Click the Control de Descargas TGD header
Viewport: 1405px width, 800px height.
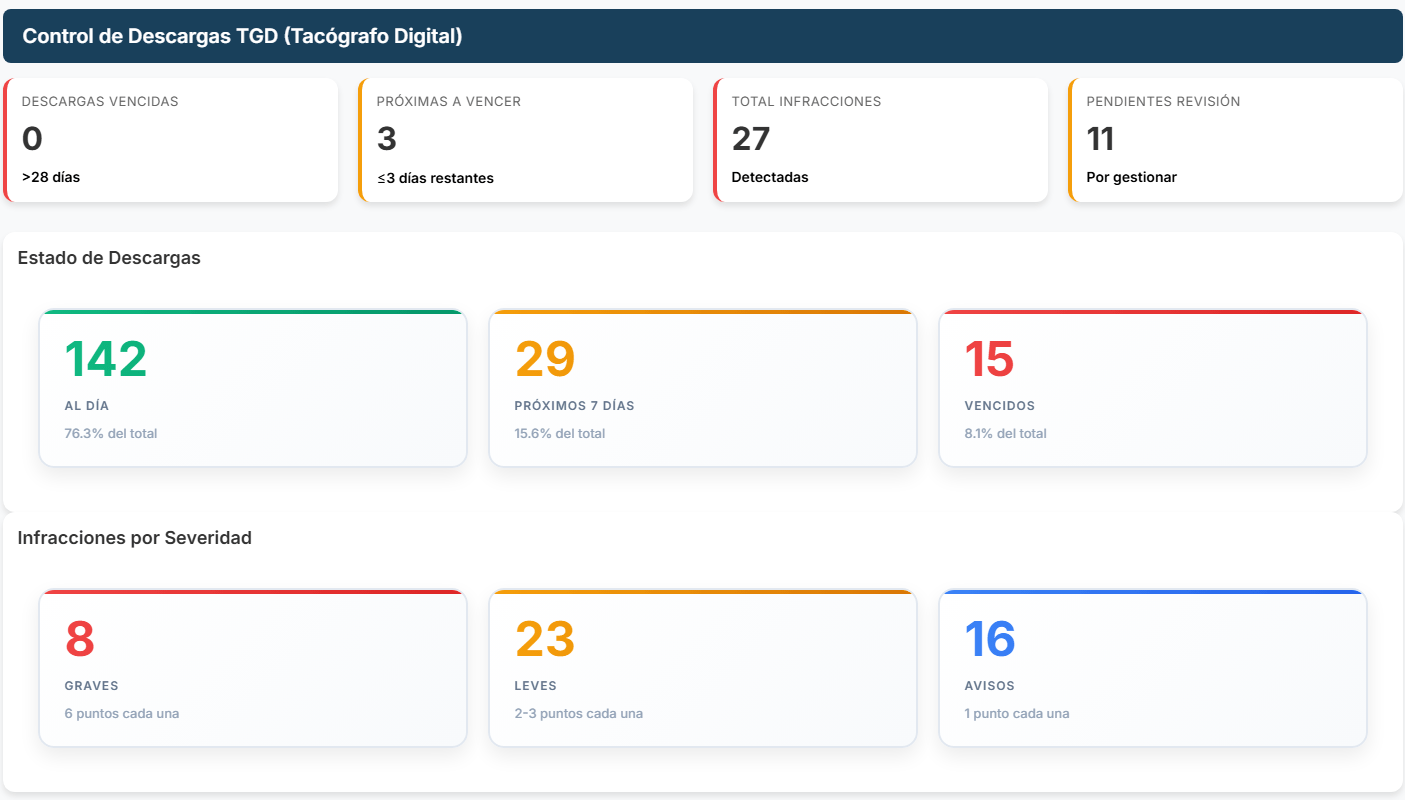point(242,36)
